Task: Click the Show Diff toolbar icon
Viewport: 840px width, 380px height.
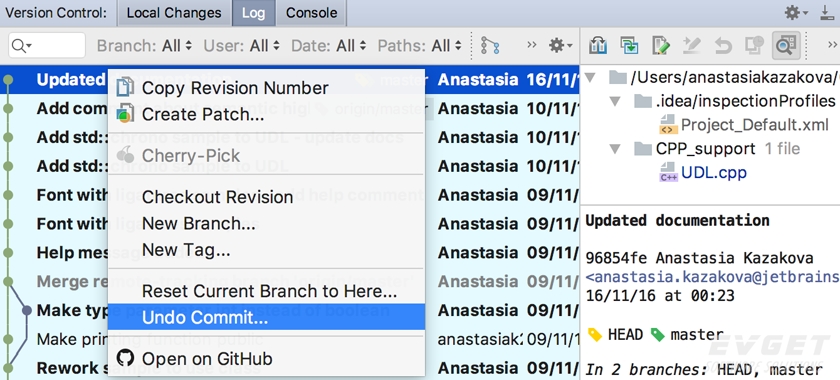Action: (x=597, y=46)
